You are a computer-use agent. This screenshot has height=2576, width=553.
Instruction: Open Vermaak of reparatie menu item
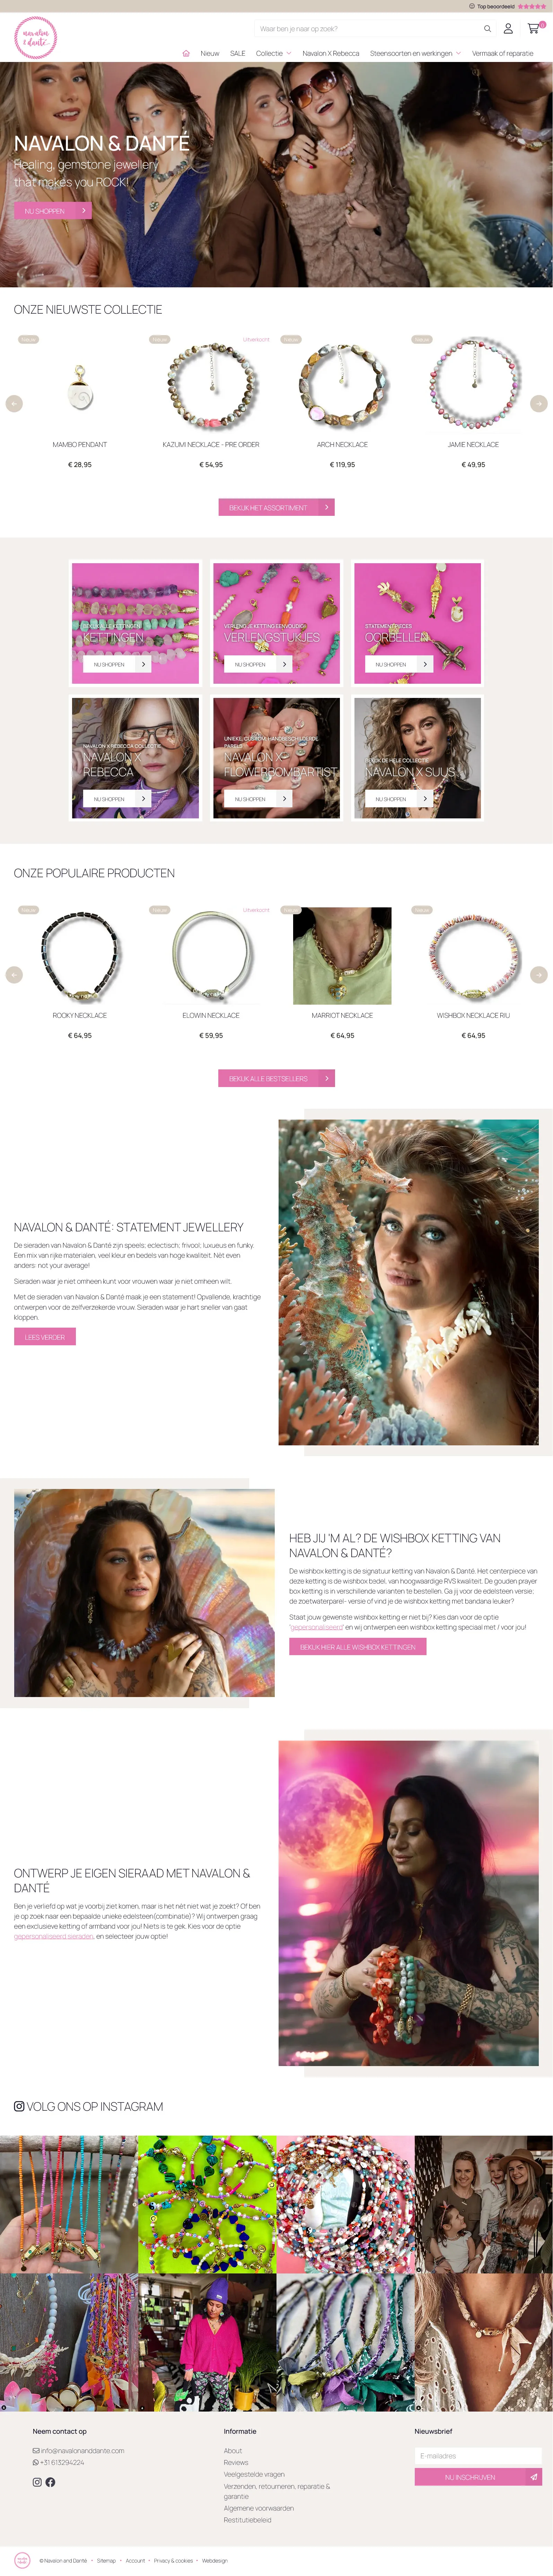pyautogui.click(x=502, y=53)
